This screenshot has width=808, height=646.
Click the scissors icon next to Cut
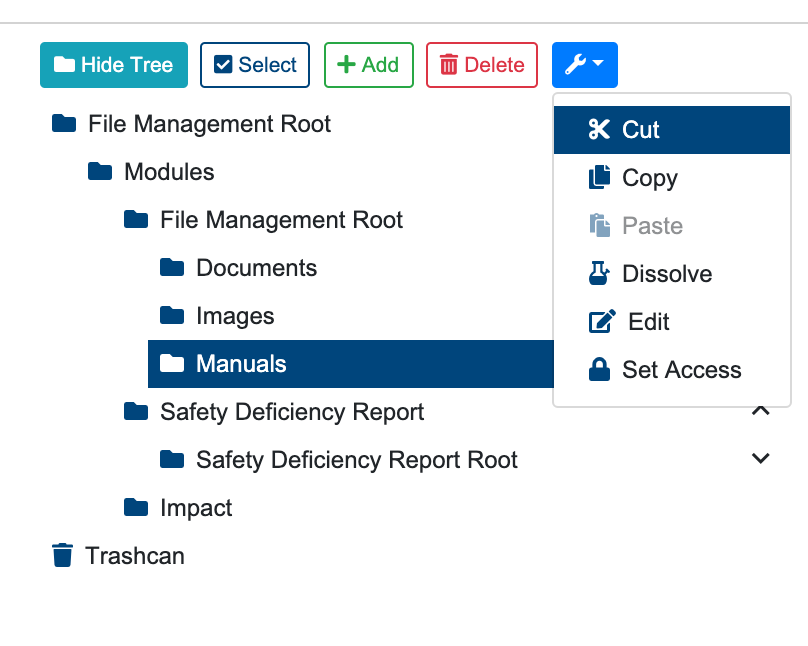[x=599, y=129]
